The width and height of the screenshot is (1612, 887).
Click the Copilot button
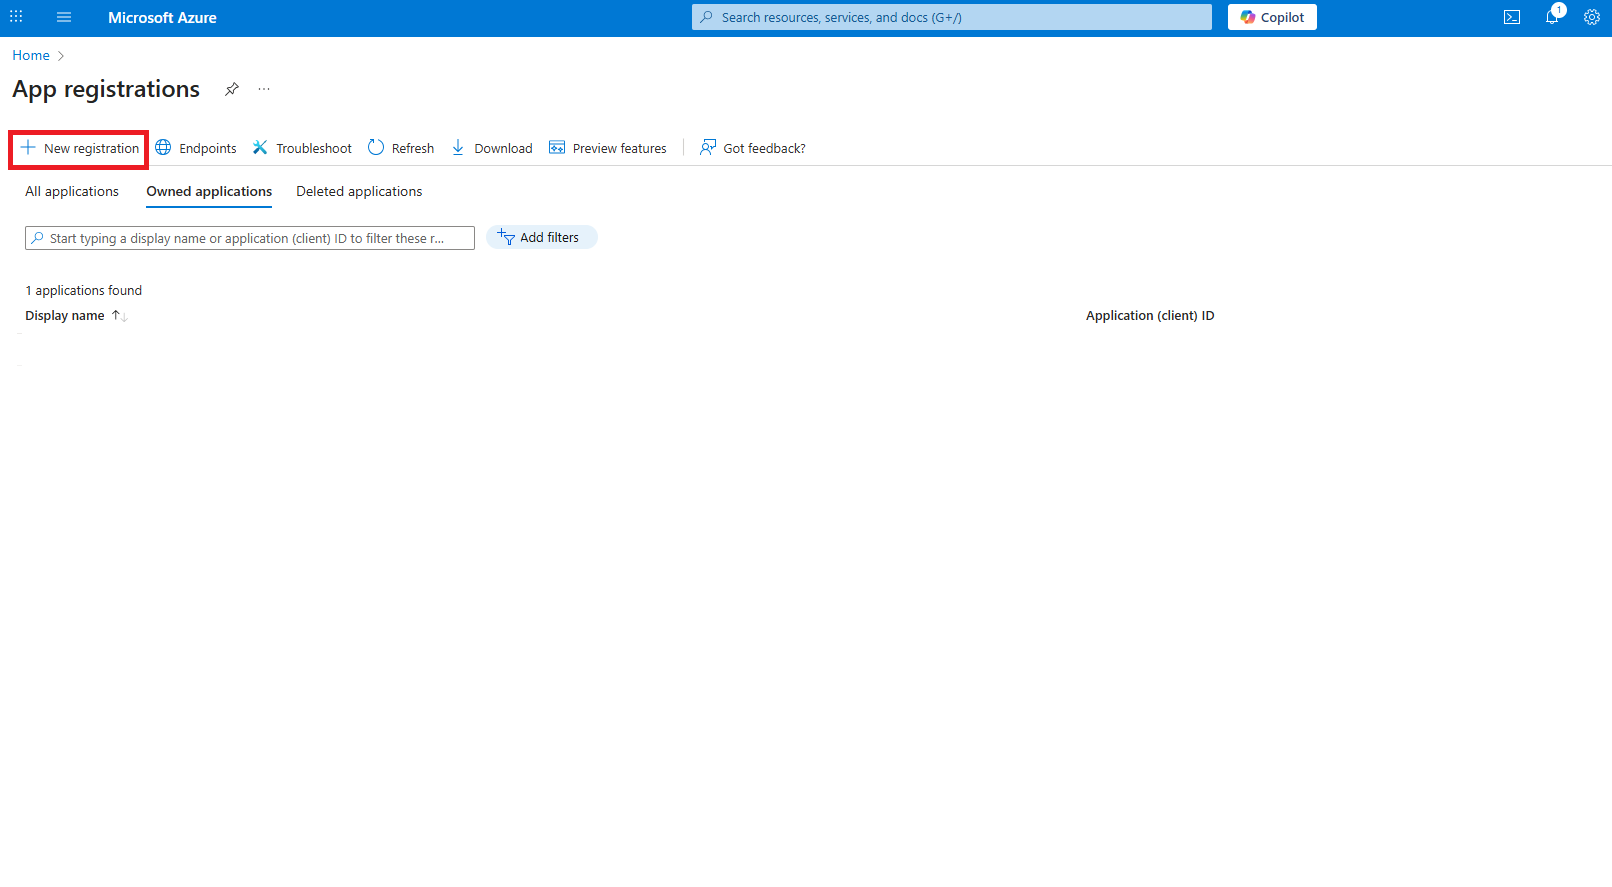coord(1272,17)
